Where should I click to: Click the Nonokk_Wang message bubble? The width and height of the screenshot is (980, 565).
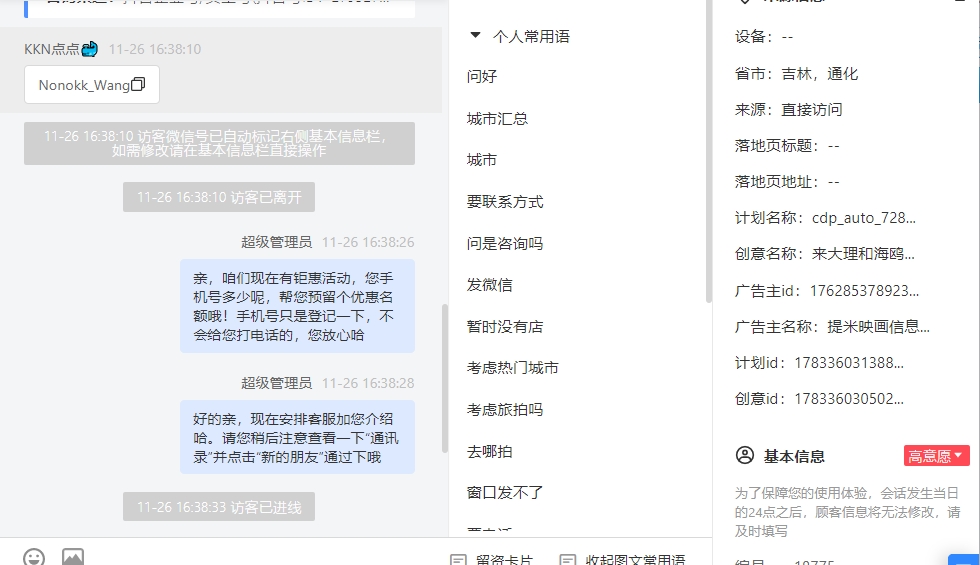click(92, 84)
